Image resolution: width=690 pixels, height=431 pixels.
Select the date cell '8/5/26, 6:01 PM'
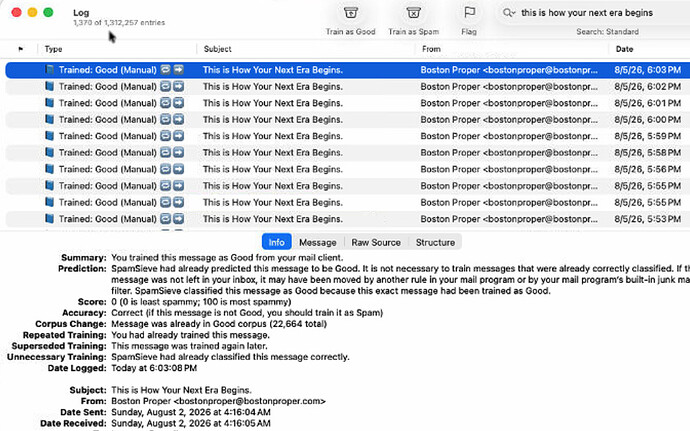pos(647,103)
